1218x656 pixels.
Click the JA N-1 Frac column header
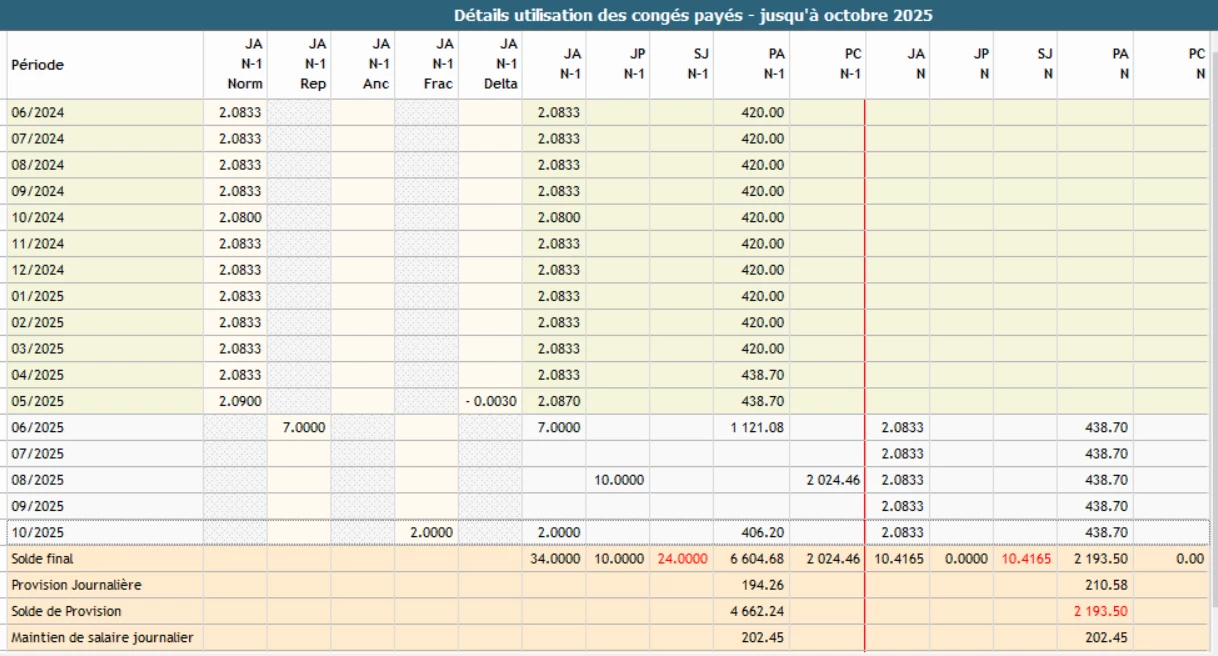[x=427, y=64]
